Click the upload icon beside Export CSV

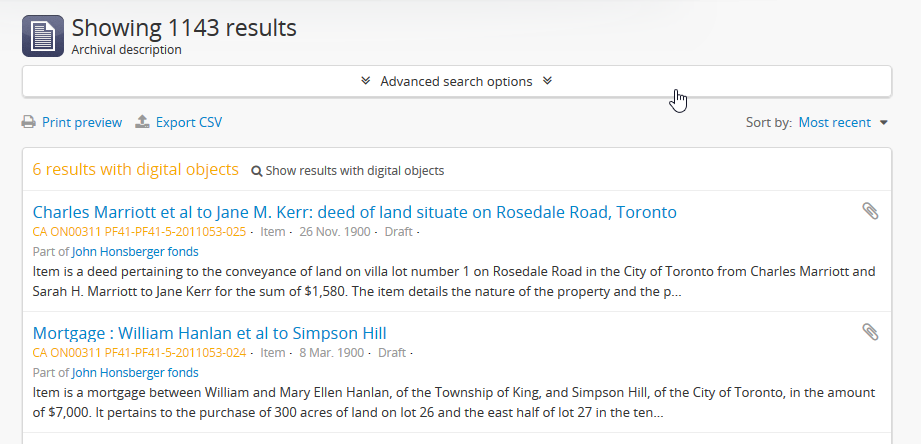[x=143, y=122]
